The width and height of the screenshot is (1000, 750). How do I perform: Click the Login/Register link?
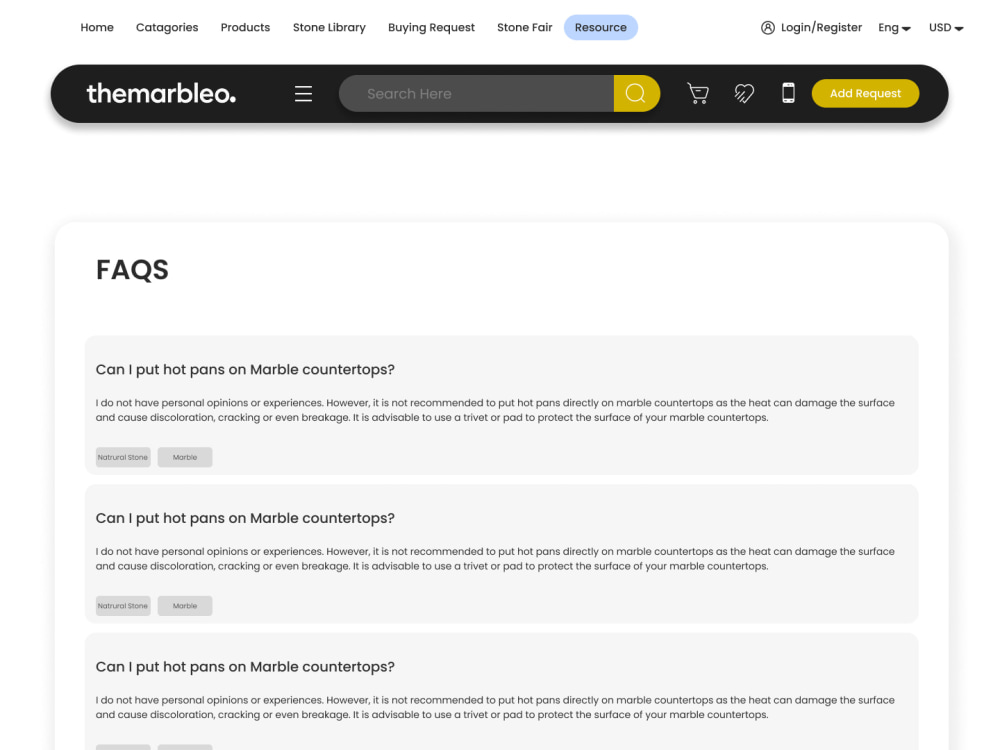click(x=821, y=27)
